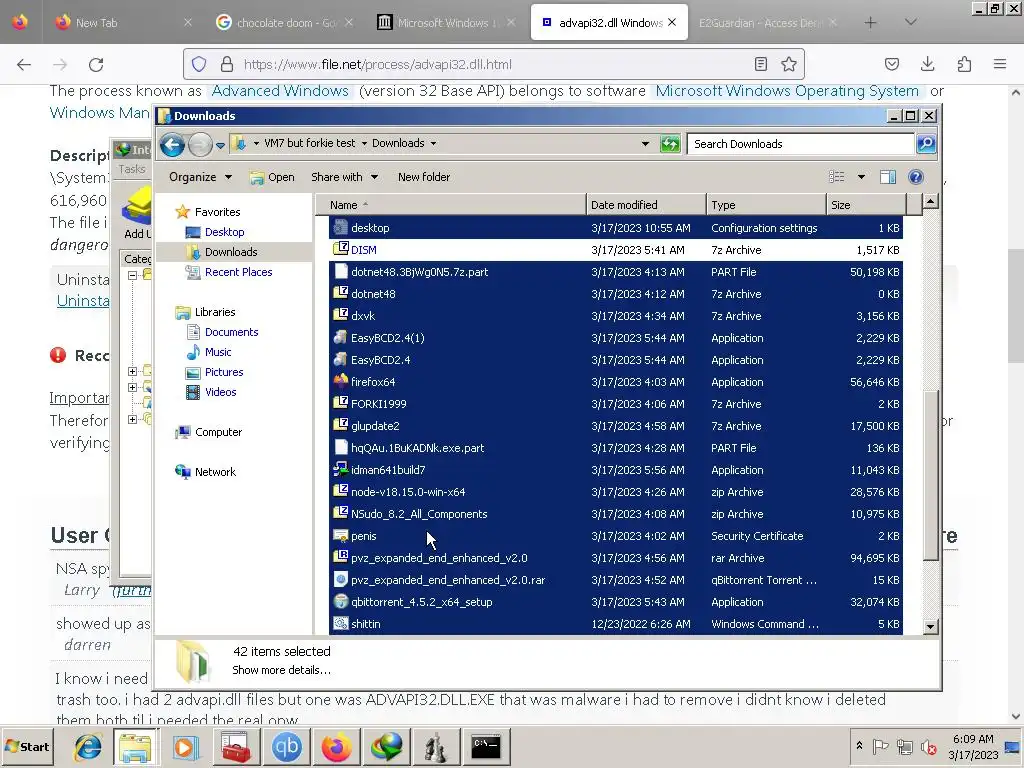Toggle the preview pane icon
1024x768 pixels.
(888, 177)
